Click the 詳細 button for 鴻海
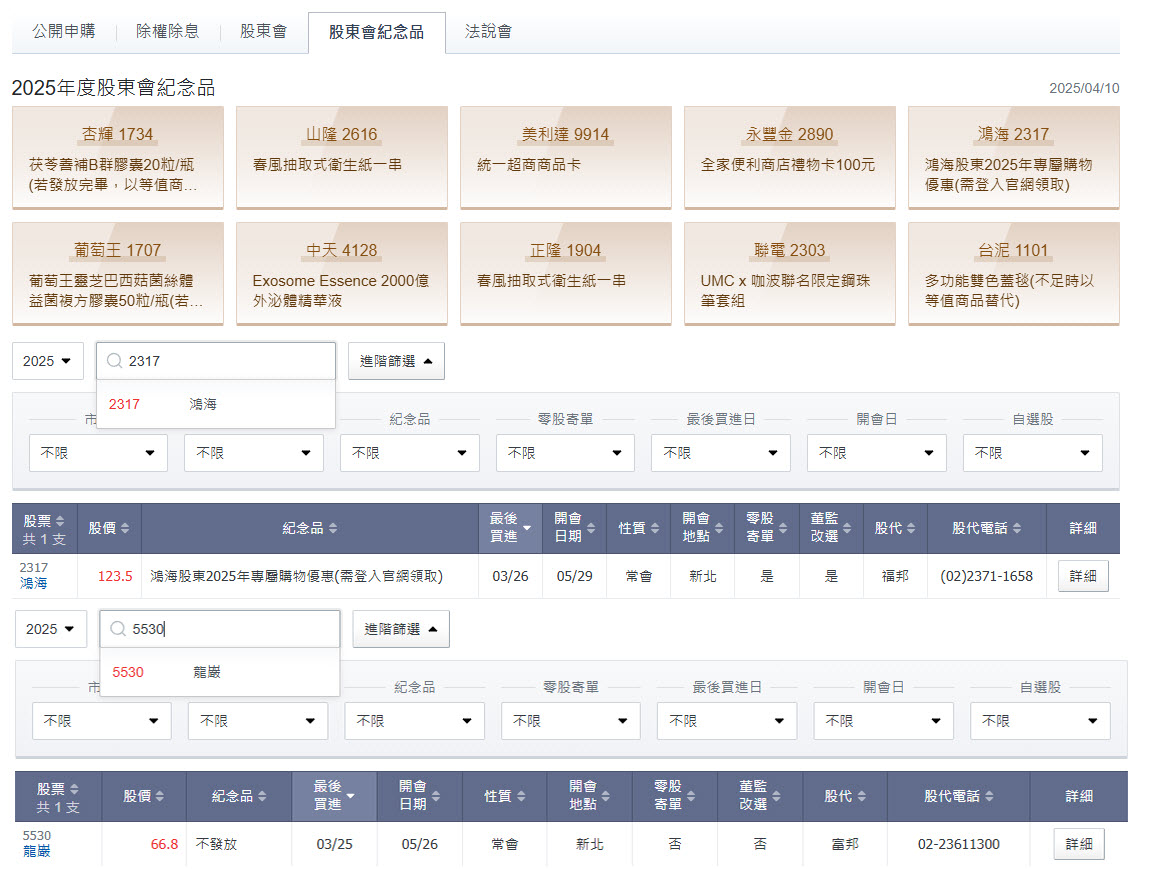This screenshot has width=1163, height=869. coord(1083,576)
